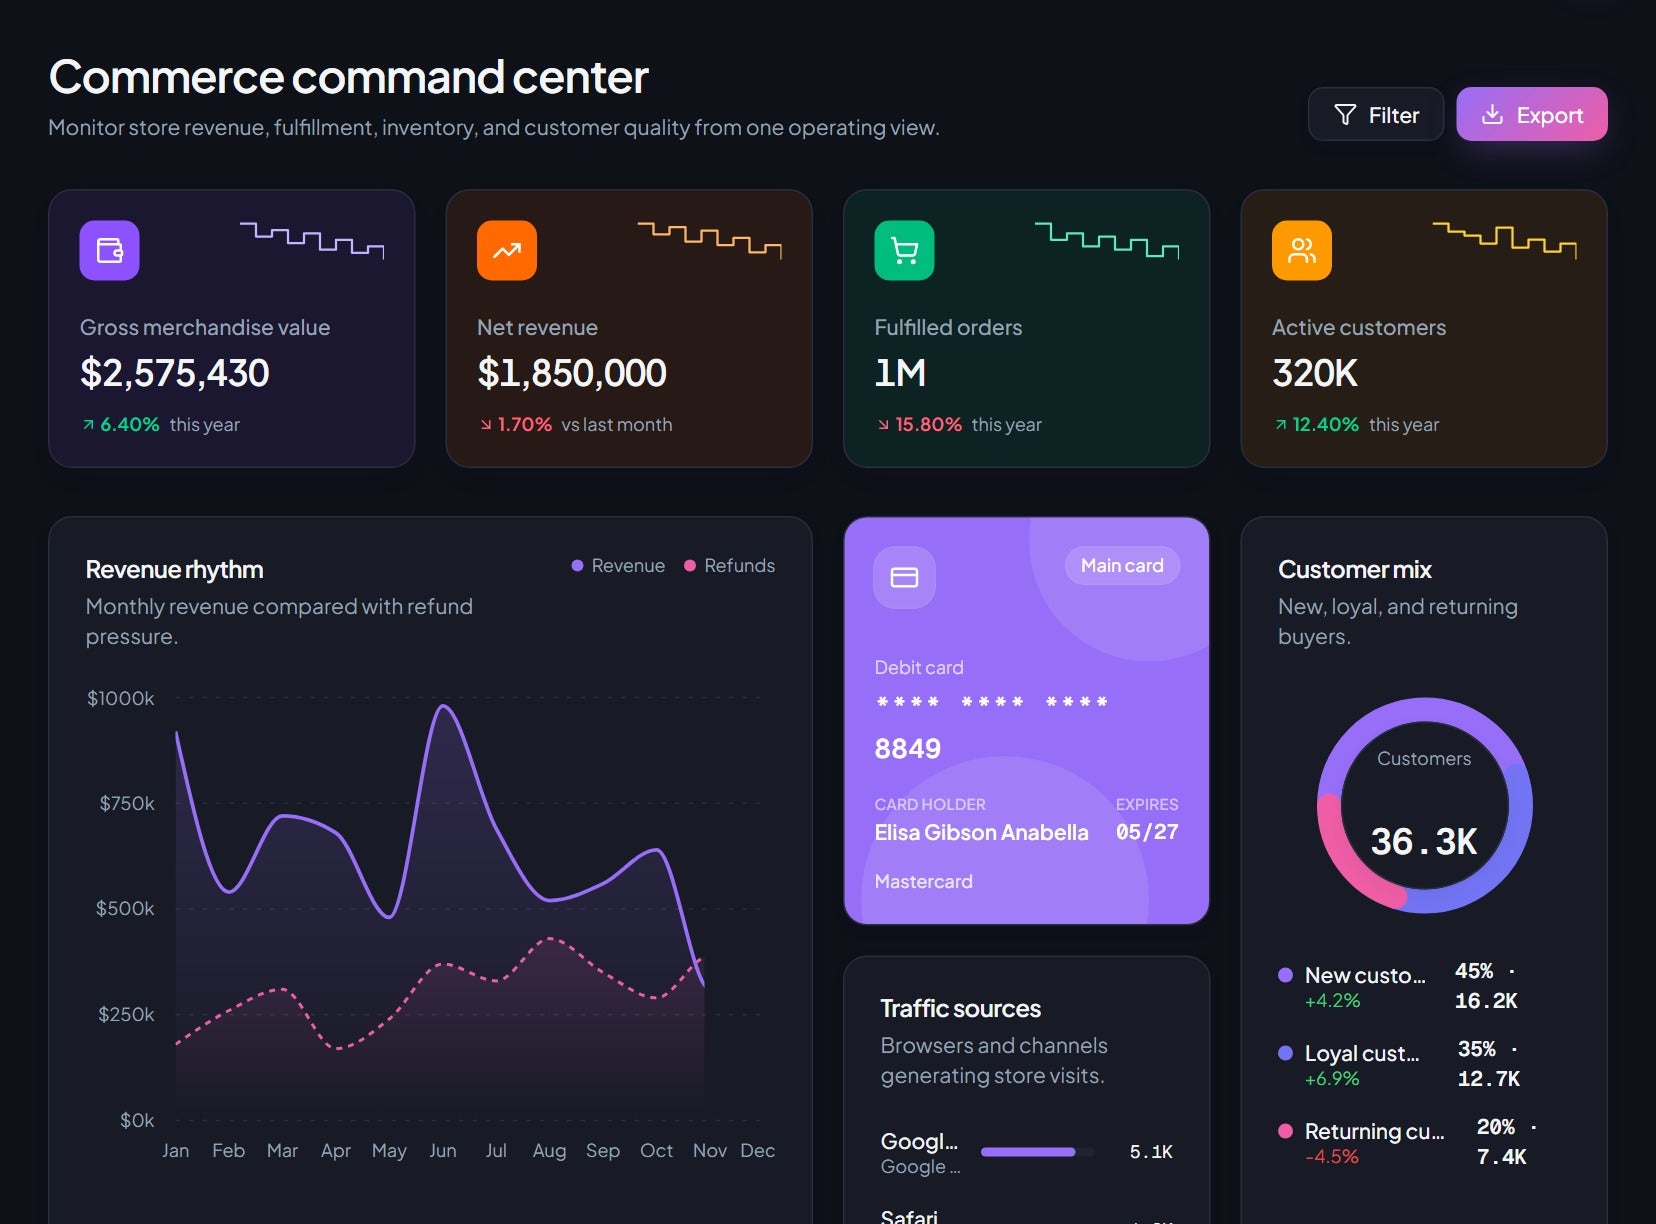The height and width of the screenshot is (1224, 1656).
Task: Click the 7.4K returning customers value
Action: [x=1502, y=1157]
